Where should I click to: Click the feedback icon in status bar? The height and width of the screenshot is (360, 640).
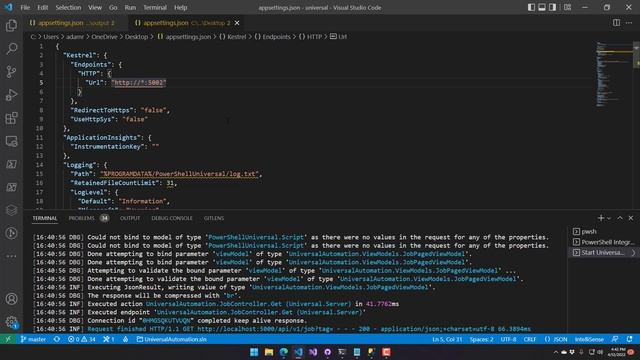click(x=615, y=339)
